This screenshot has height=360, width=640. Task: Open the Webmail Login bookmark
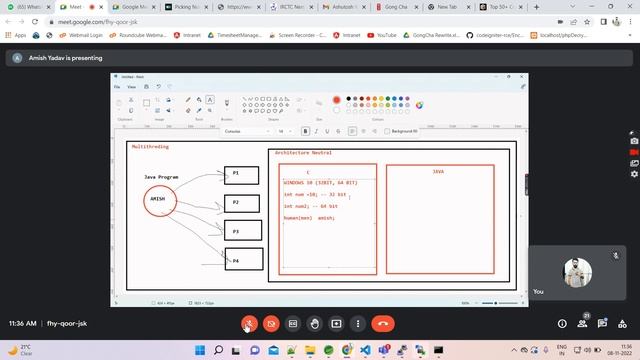click(81, 36)
